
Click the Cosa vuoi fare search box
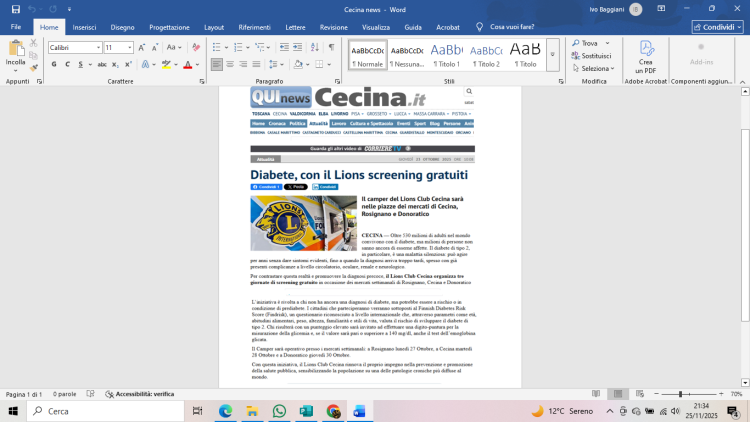coord(512,27)
